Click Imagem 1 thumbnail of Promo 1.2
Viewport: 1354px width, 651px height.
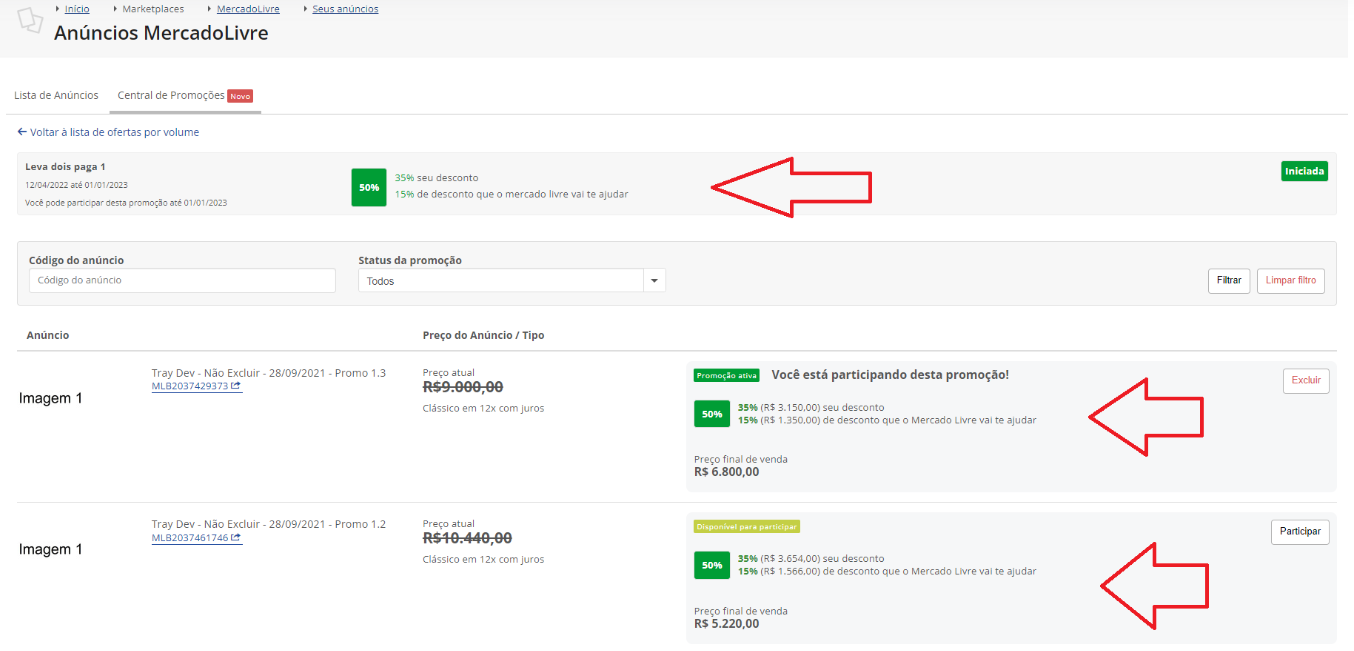[x=51, y=549]
